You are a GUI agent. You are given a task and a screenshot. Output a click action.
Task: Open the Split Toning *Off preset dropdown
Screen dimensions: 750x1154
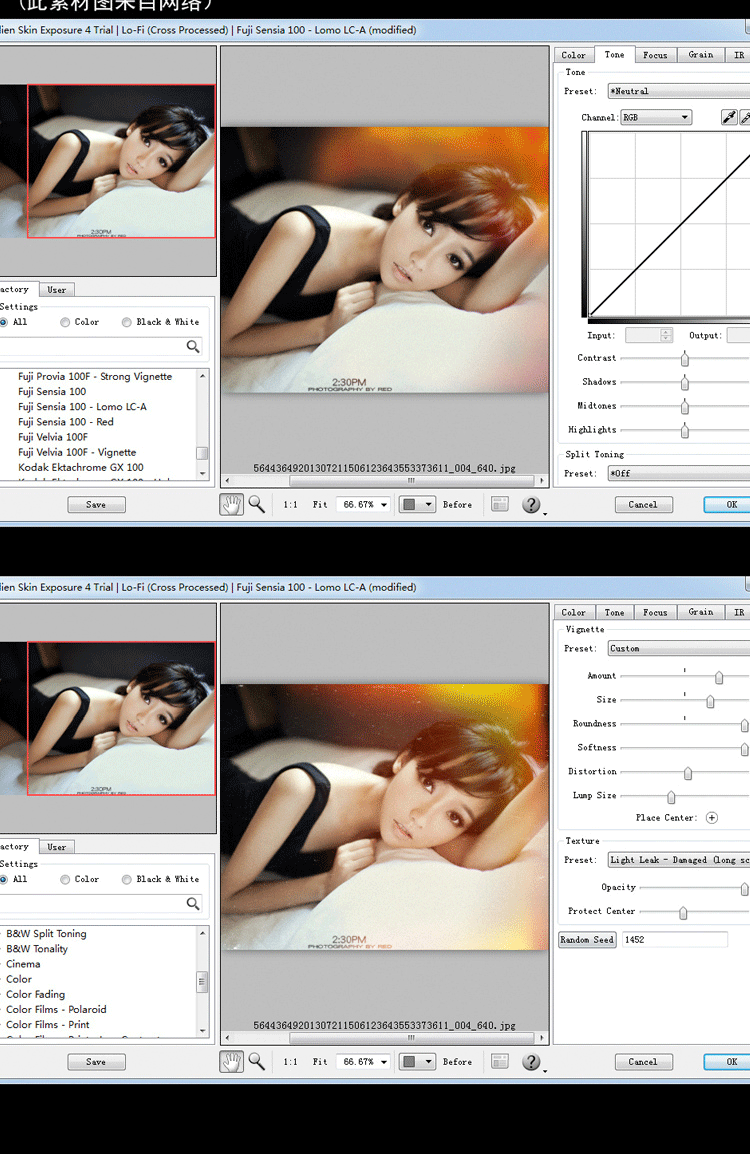679,473
